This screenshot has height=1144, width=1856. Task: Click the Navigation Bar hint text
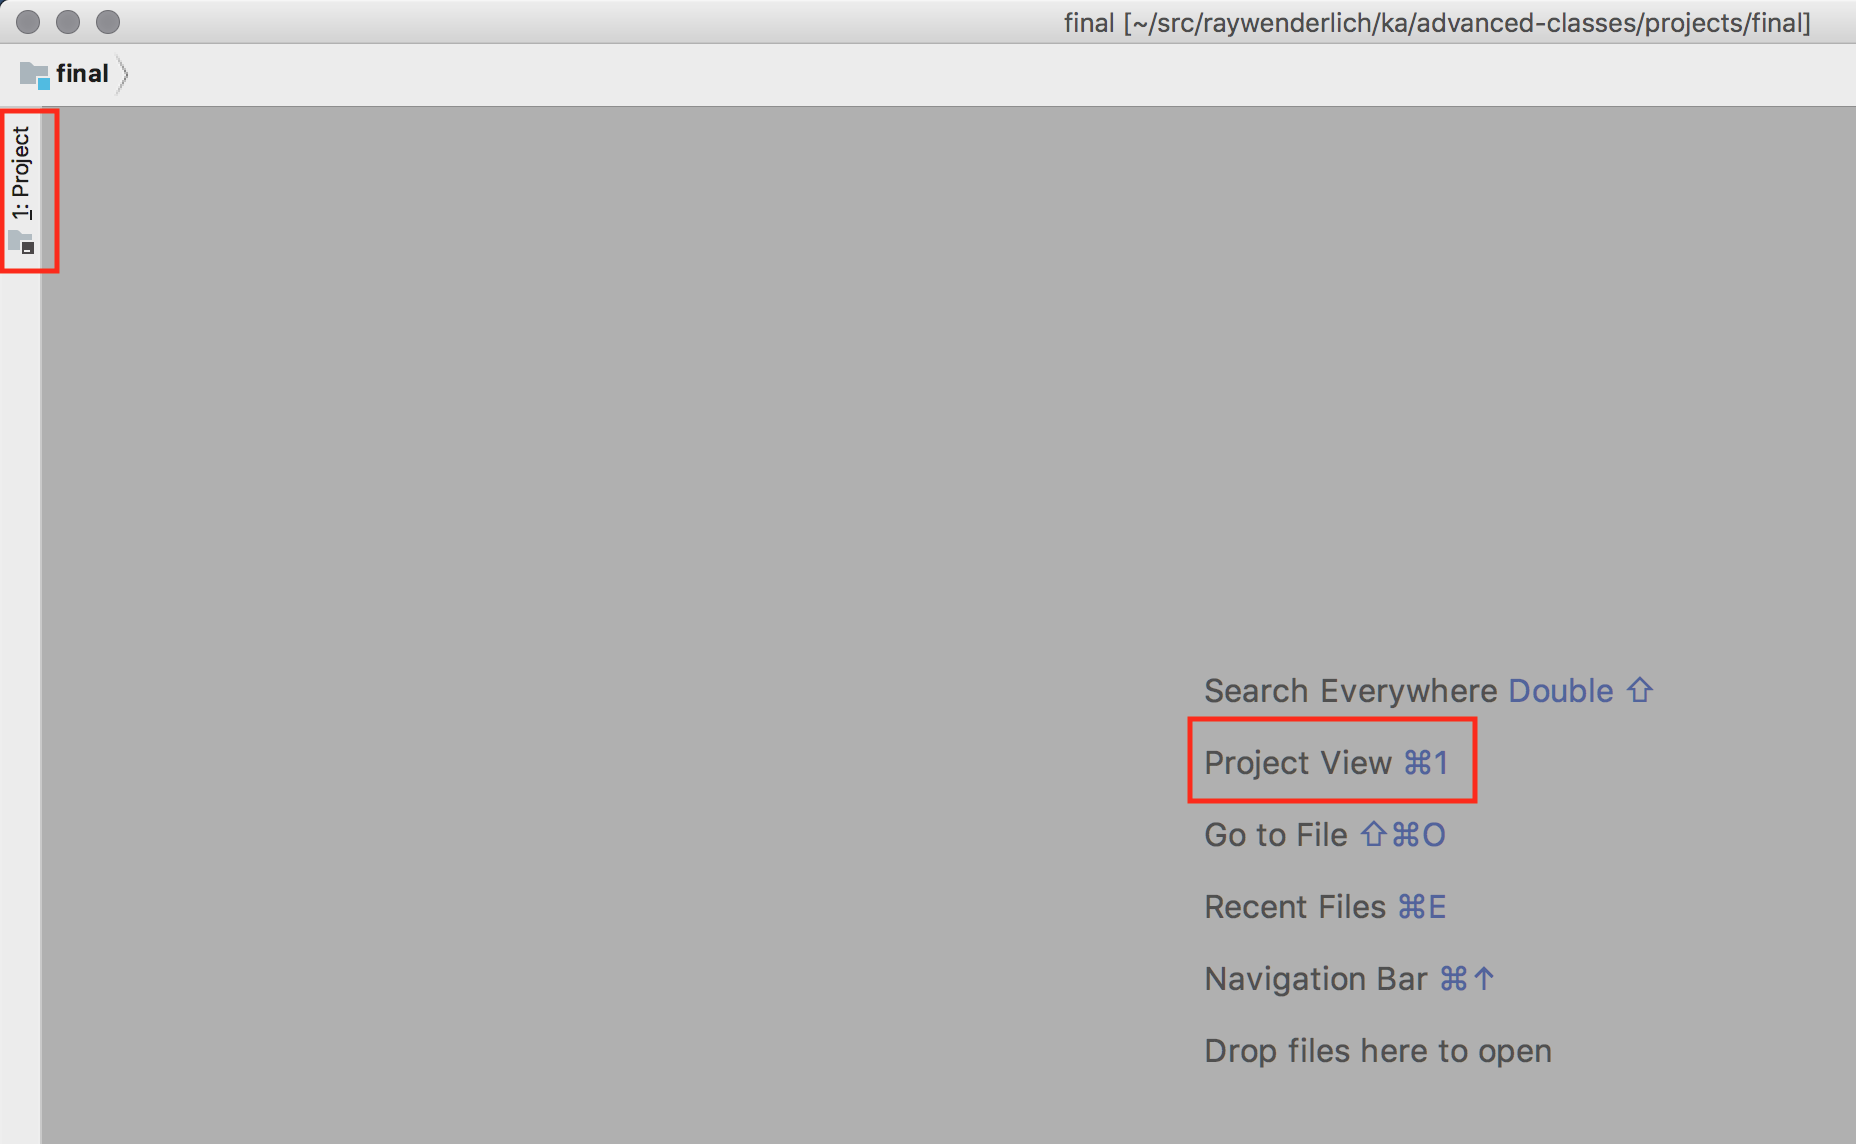pos(1315,979)
